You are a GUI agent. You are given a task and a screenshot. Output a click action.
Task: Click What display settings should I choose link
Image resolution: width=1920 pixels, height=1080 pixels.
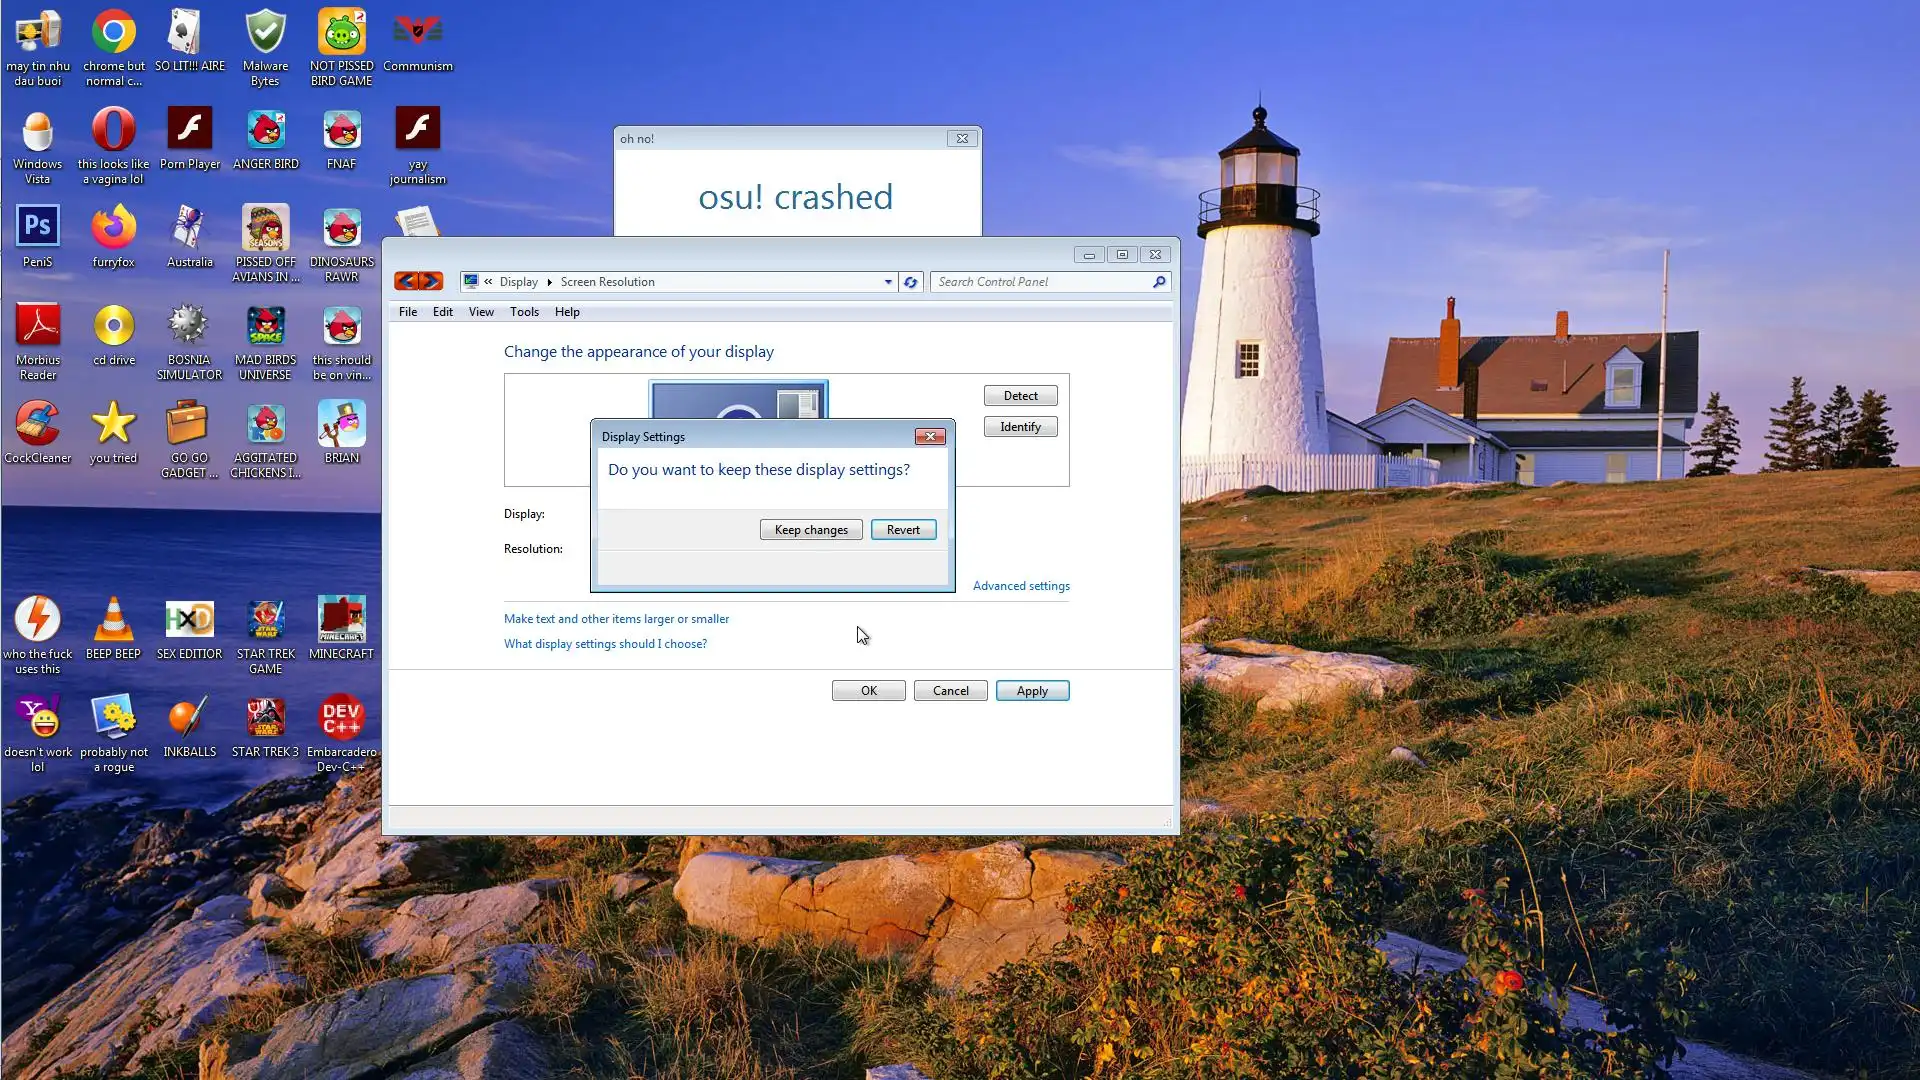(605, 644)
